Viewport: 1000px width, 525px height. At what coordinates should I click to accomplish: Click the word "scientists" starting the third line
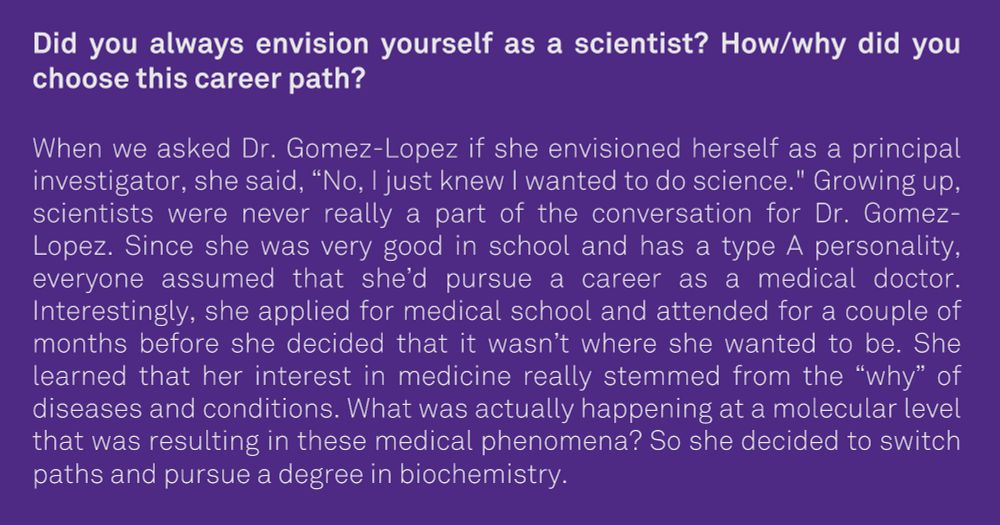[93, 214]
